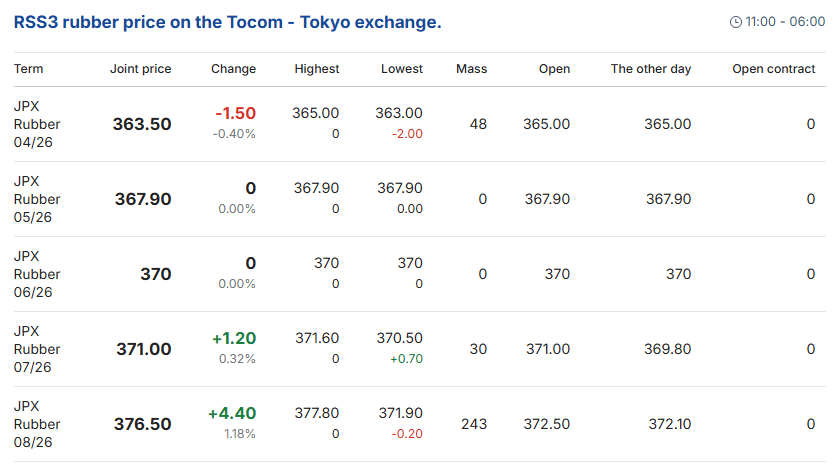The image size is (840, 473).
Task: Click the -1.50 red change value
Action: 235,113
